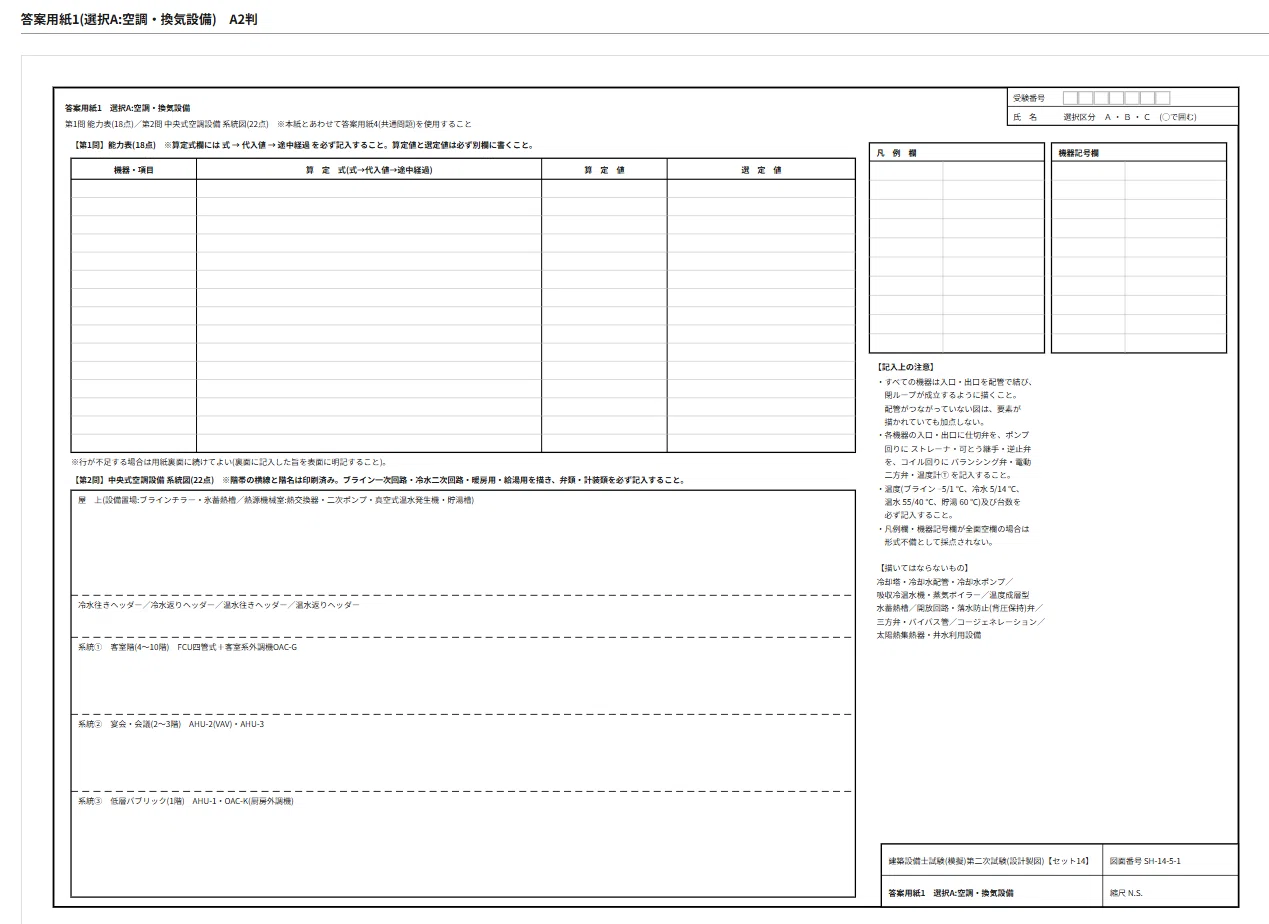Click the note starting '※行が不足する場合は'
Screen dimensions: 1269x924
pyautogui.click(x=229, y=462)
